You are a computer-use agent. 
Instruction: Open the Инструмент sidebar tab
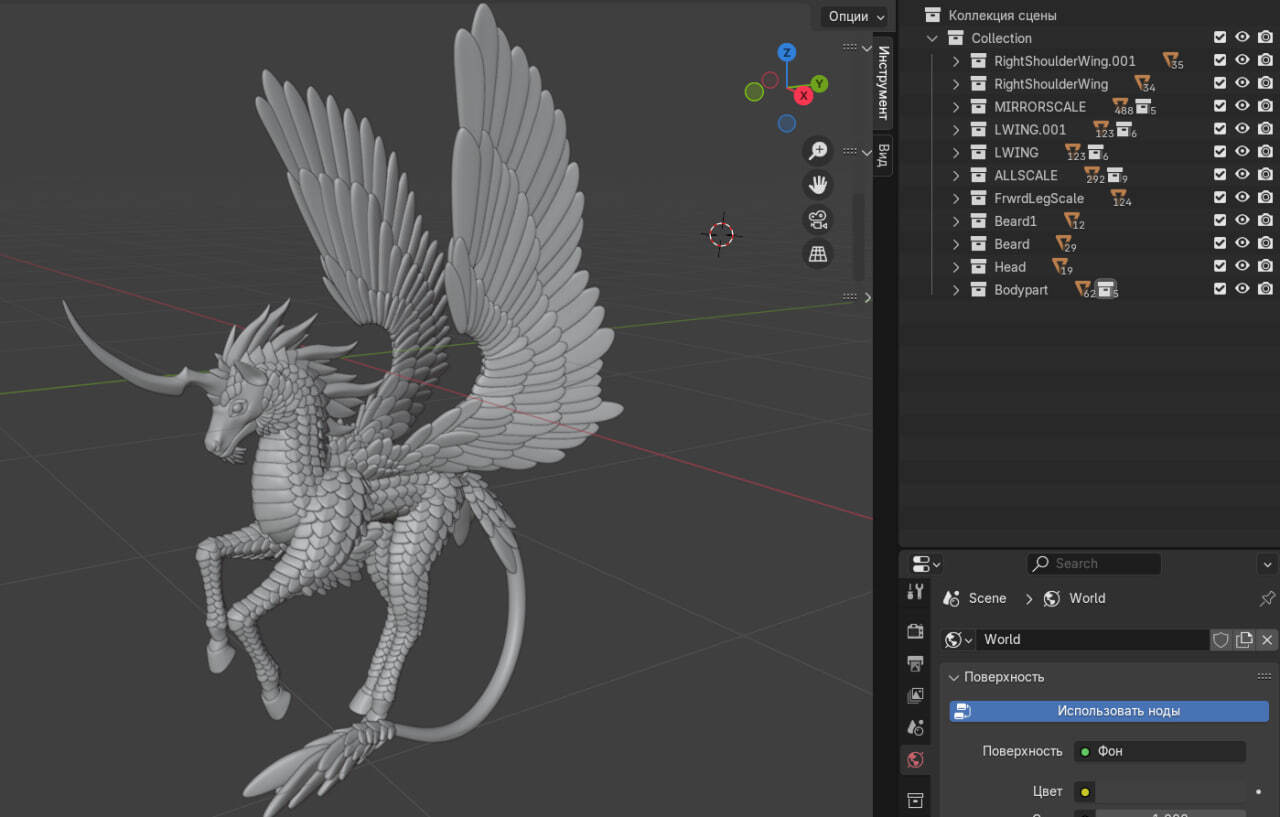(883, 82)
